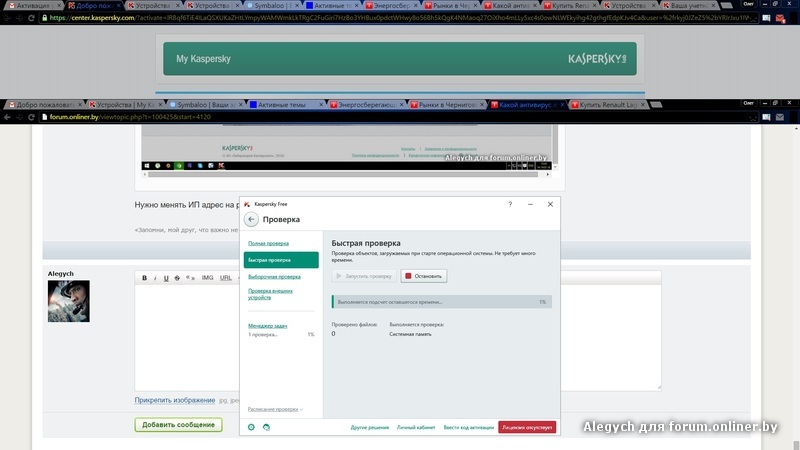Apply underline in forum editor toolbar

coord(166,278)
